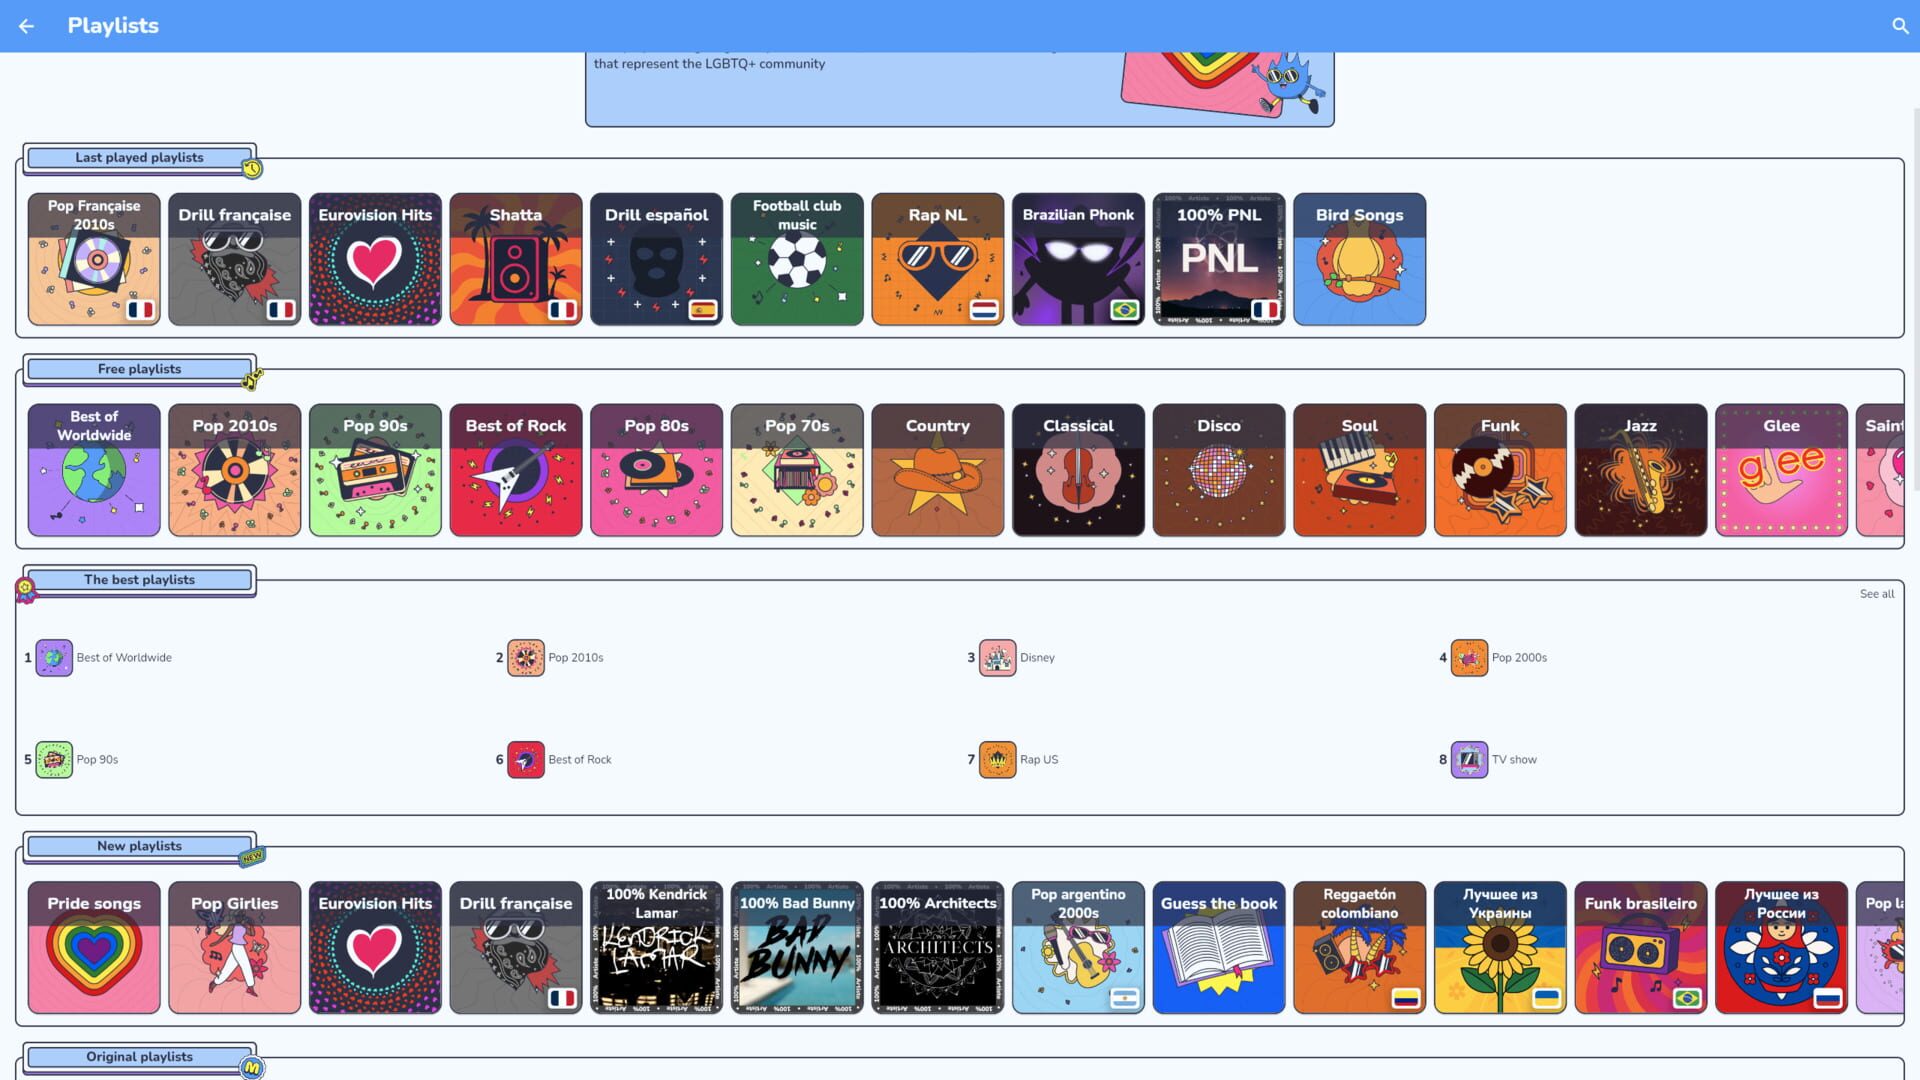Image resolution: width=1920 pixels, height=1080 pixels.
Task: Open the Rap US ranked icon
Action: tap(997, 760)
